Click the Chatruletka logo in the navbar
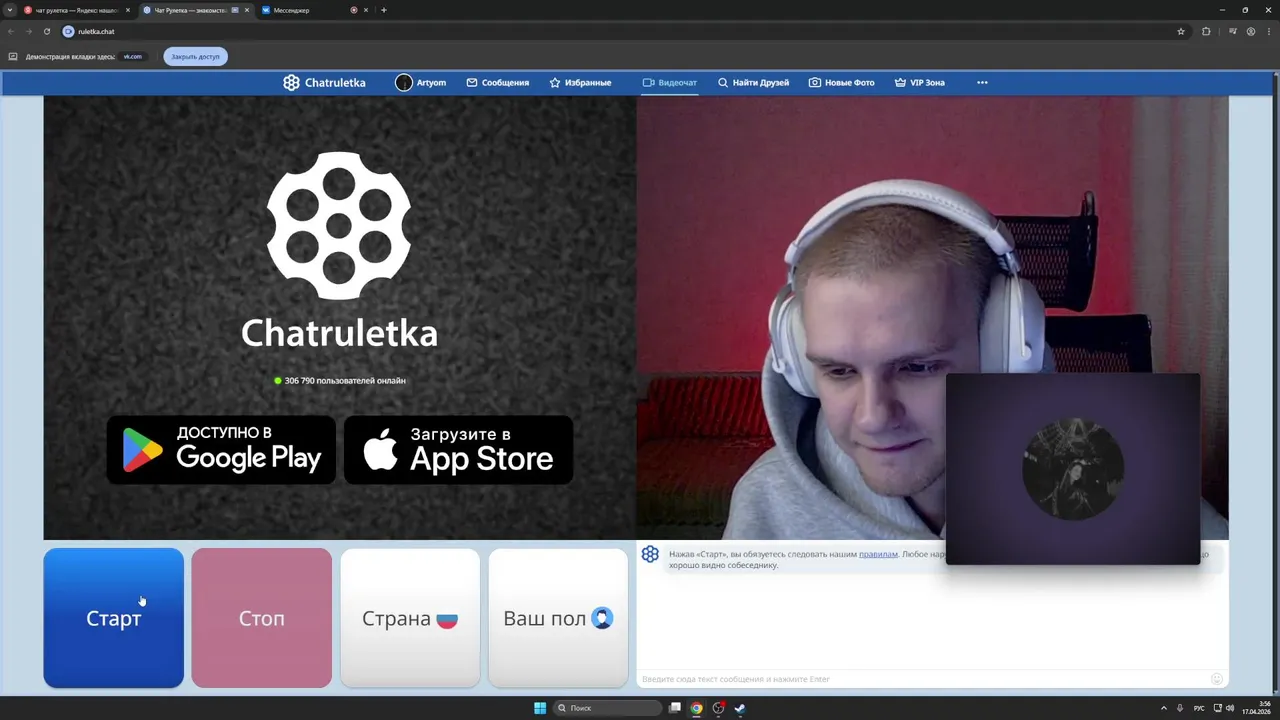This screenshot has width=1280, height=720. click(x=324, y=82)
